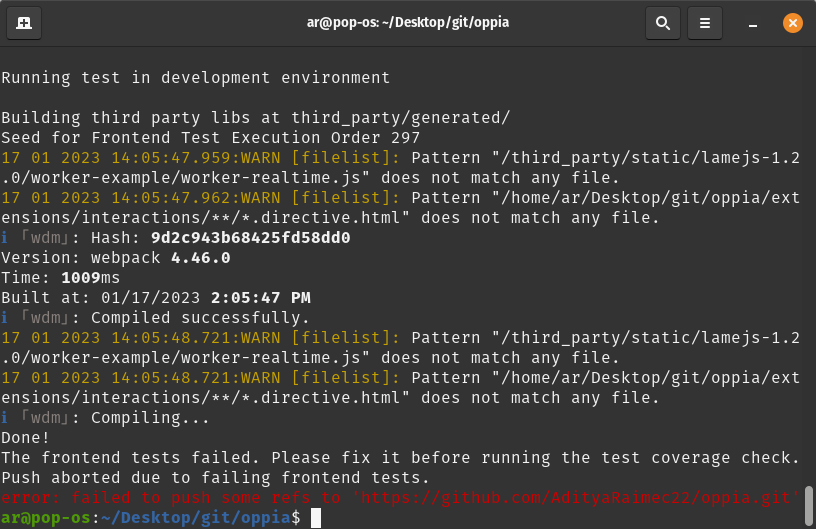Click the line 'Compiled successfully.'
Viewport: 816px width, 529px height.
[200, 318]
